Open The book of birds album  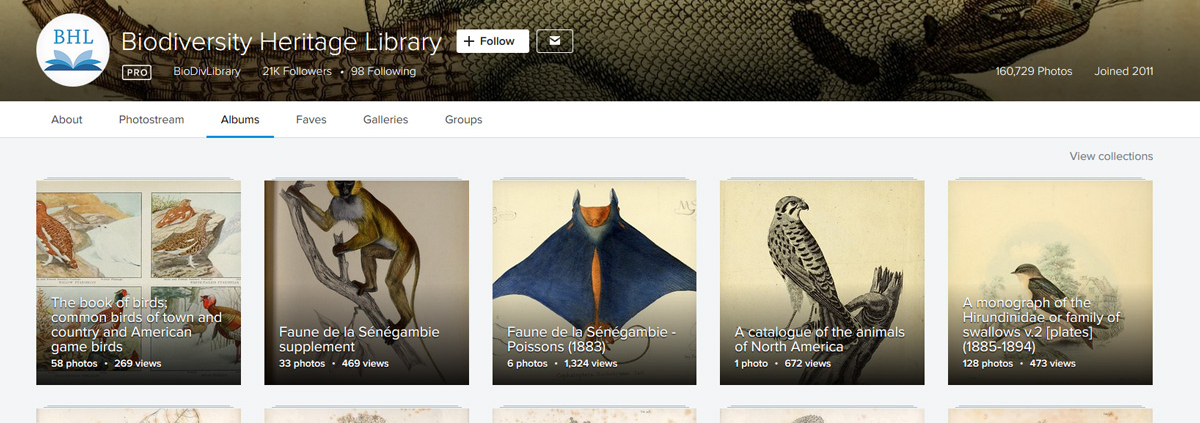coord(138,282)
